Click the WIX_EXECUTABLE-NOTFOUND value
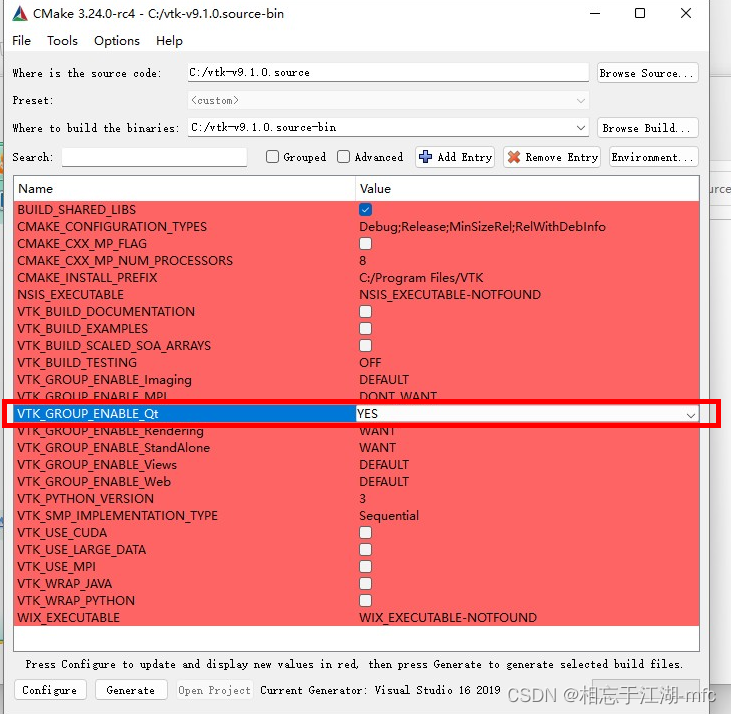The height and width of the screenshot is (714, 731). click(448, 618)
